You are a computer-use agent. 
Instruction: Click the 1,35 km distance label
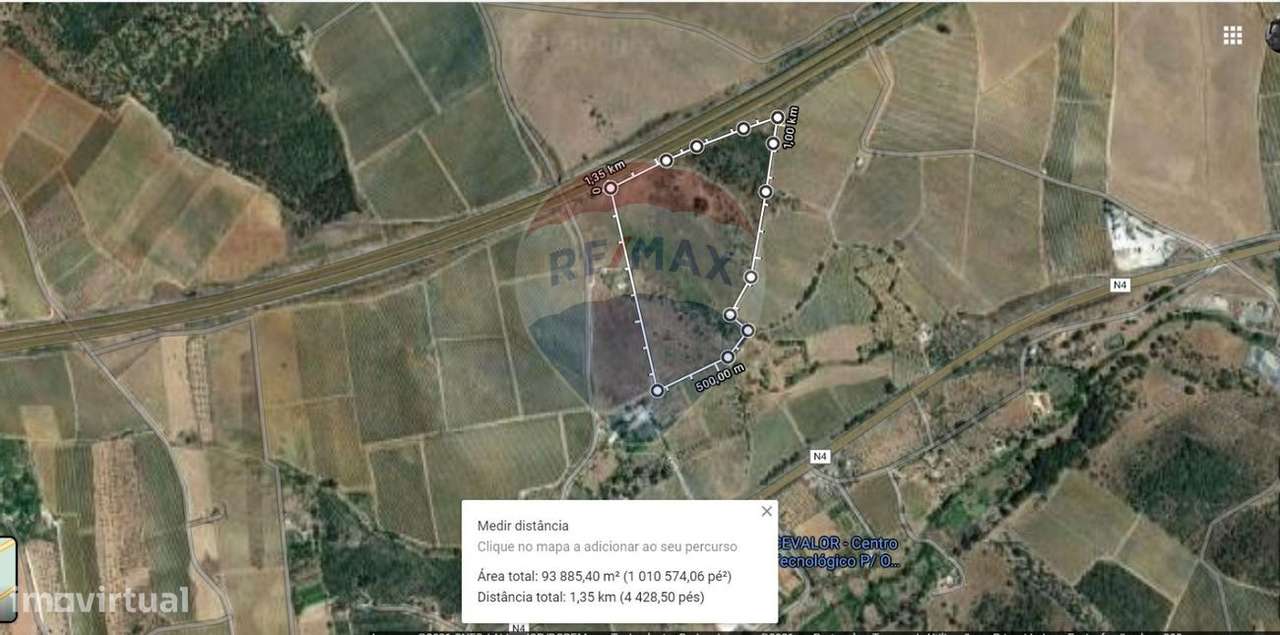[604, 173]
